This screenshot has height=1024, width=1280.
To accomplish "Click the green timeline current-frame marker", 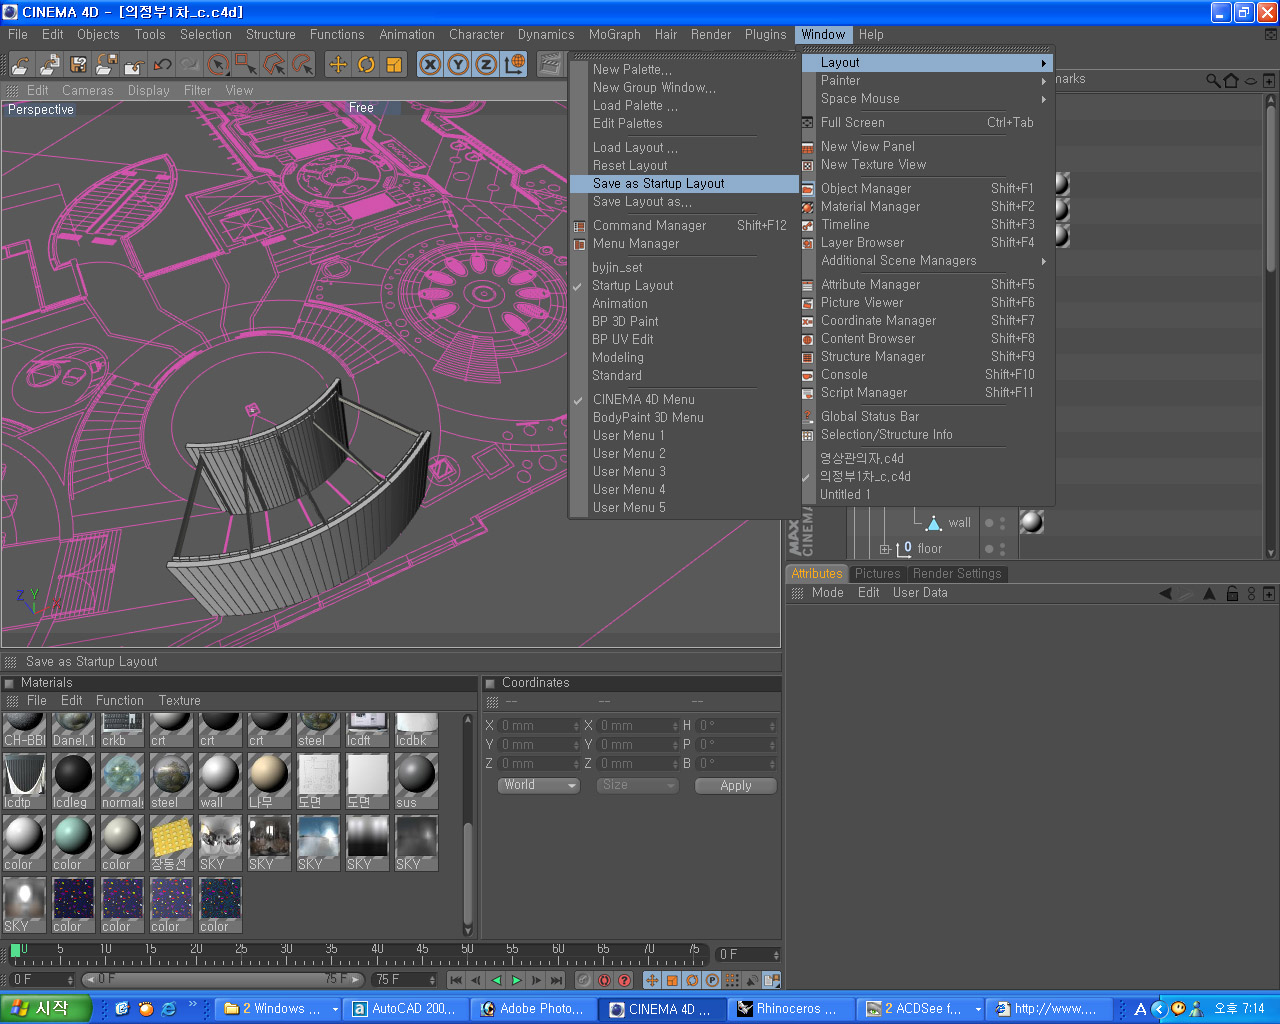I will pos(15,951).
